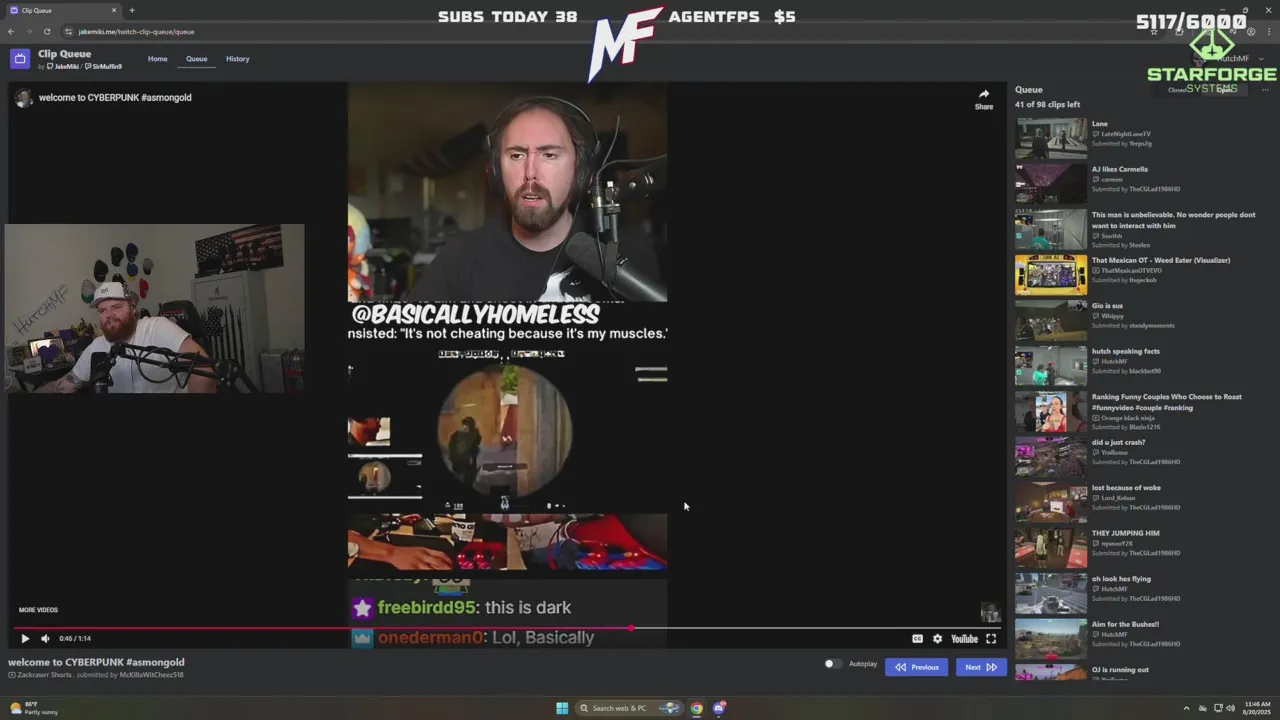Open the Windows Start menu
The image size is (1280, 720).
coord(562,708)
